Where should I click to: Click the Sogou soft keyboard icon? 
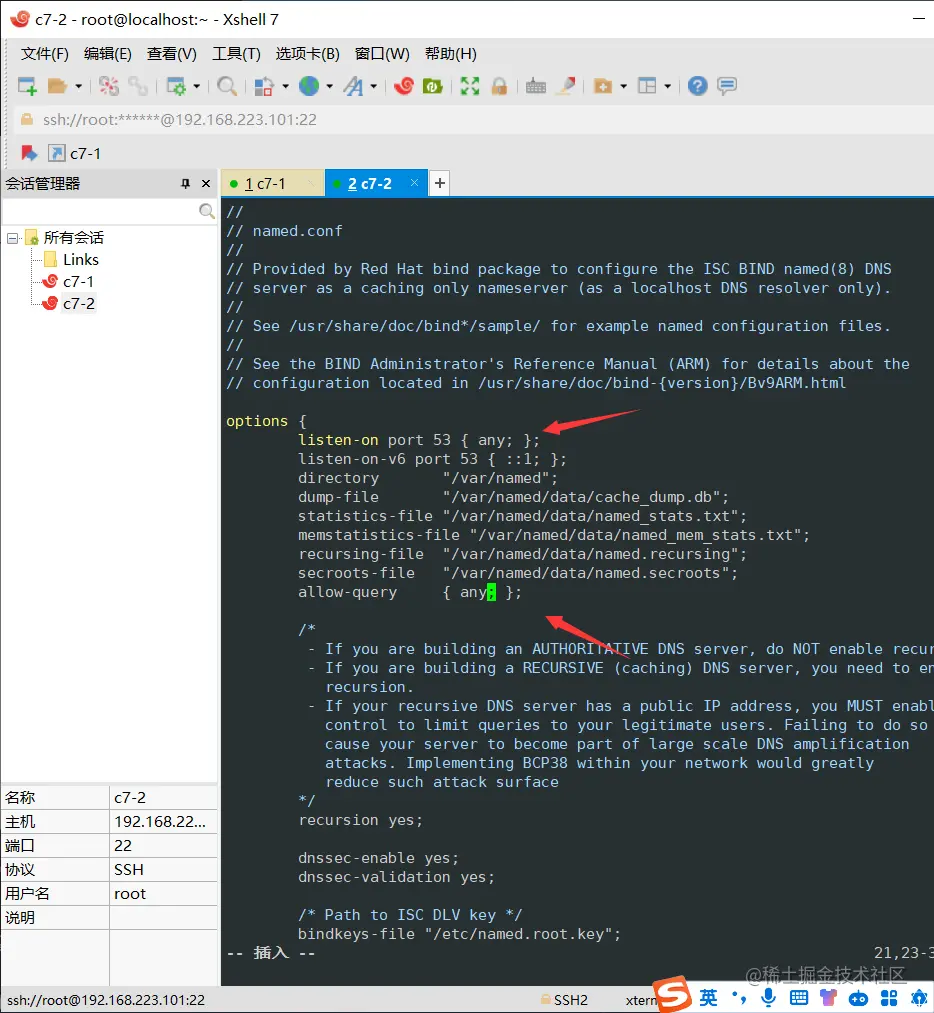tap(799, 998)
